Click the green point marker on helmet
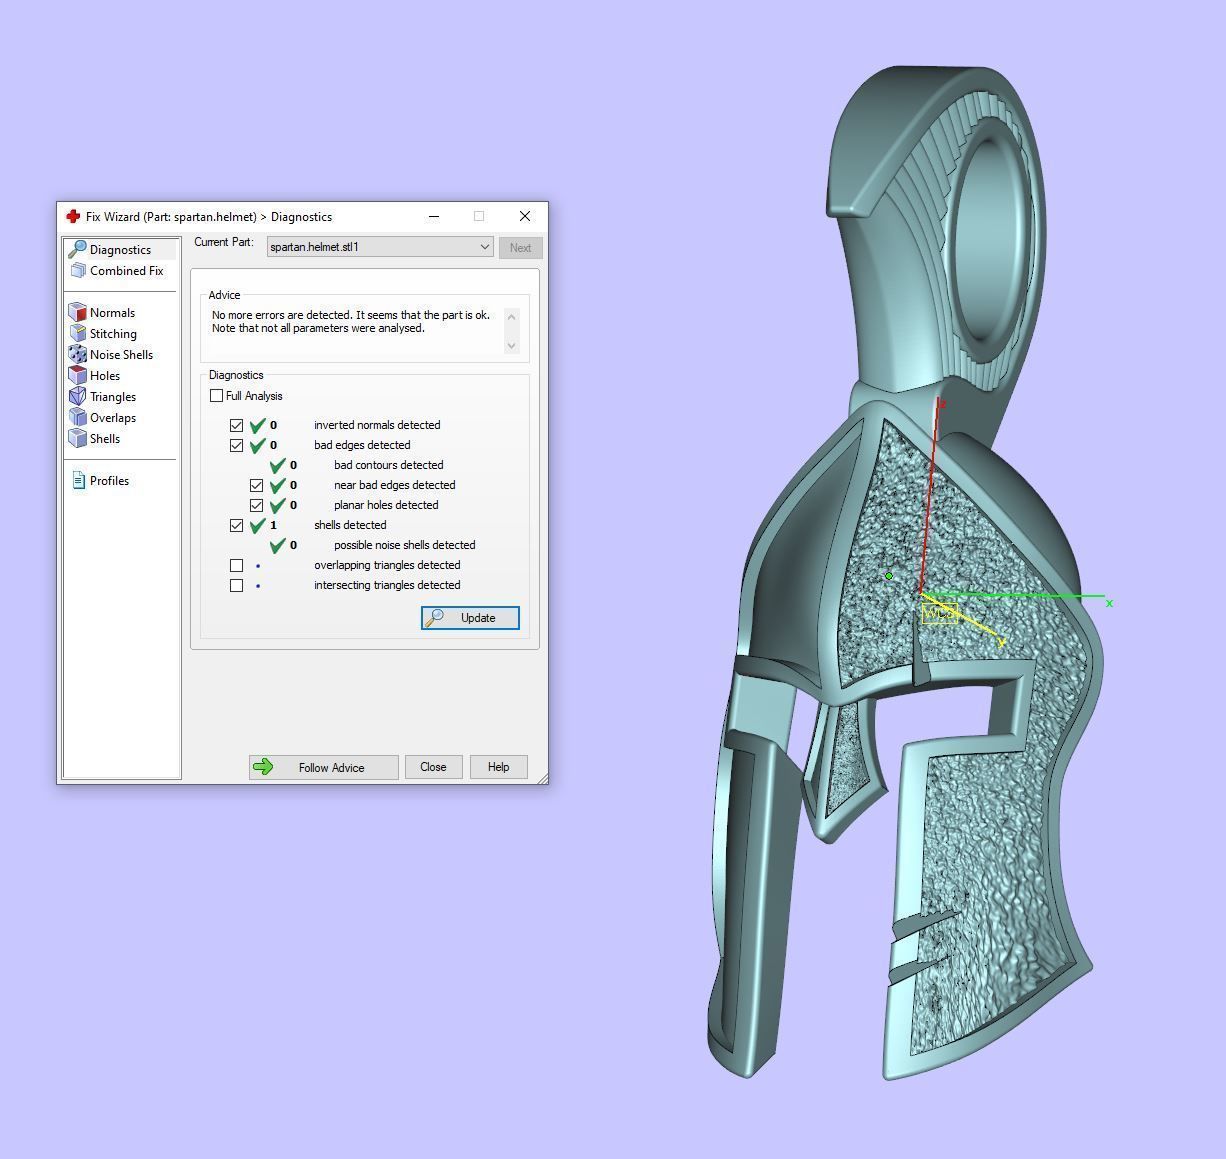Image resolution: width=1226 pixels, height=1159 pixels. click(x=889, y=576)
